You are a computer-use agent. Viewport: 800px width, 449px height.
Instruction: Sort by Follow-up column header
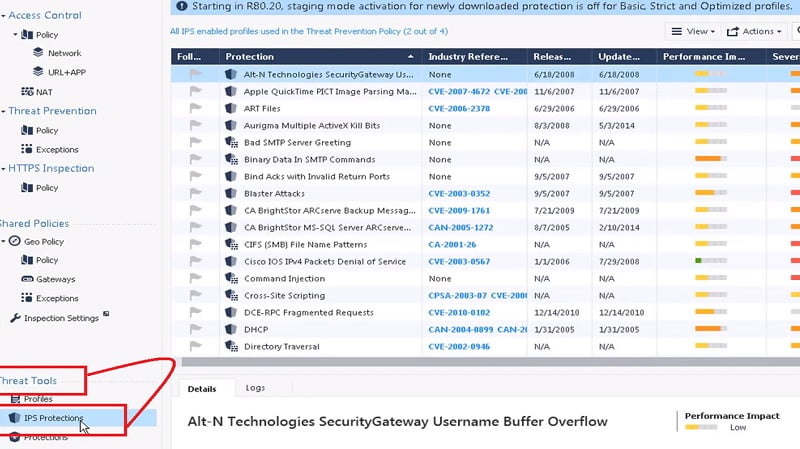[195, 57]
